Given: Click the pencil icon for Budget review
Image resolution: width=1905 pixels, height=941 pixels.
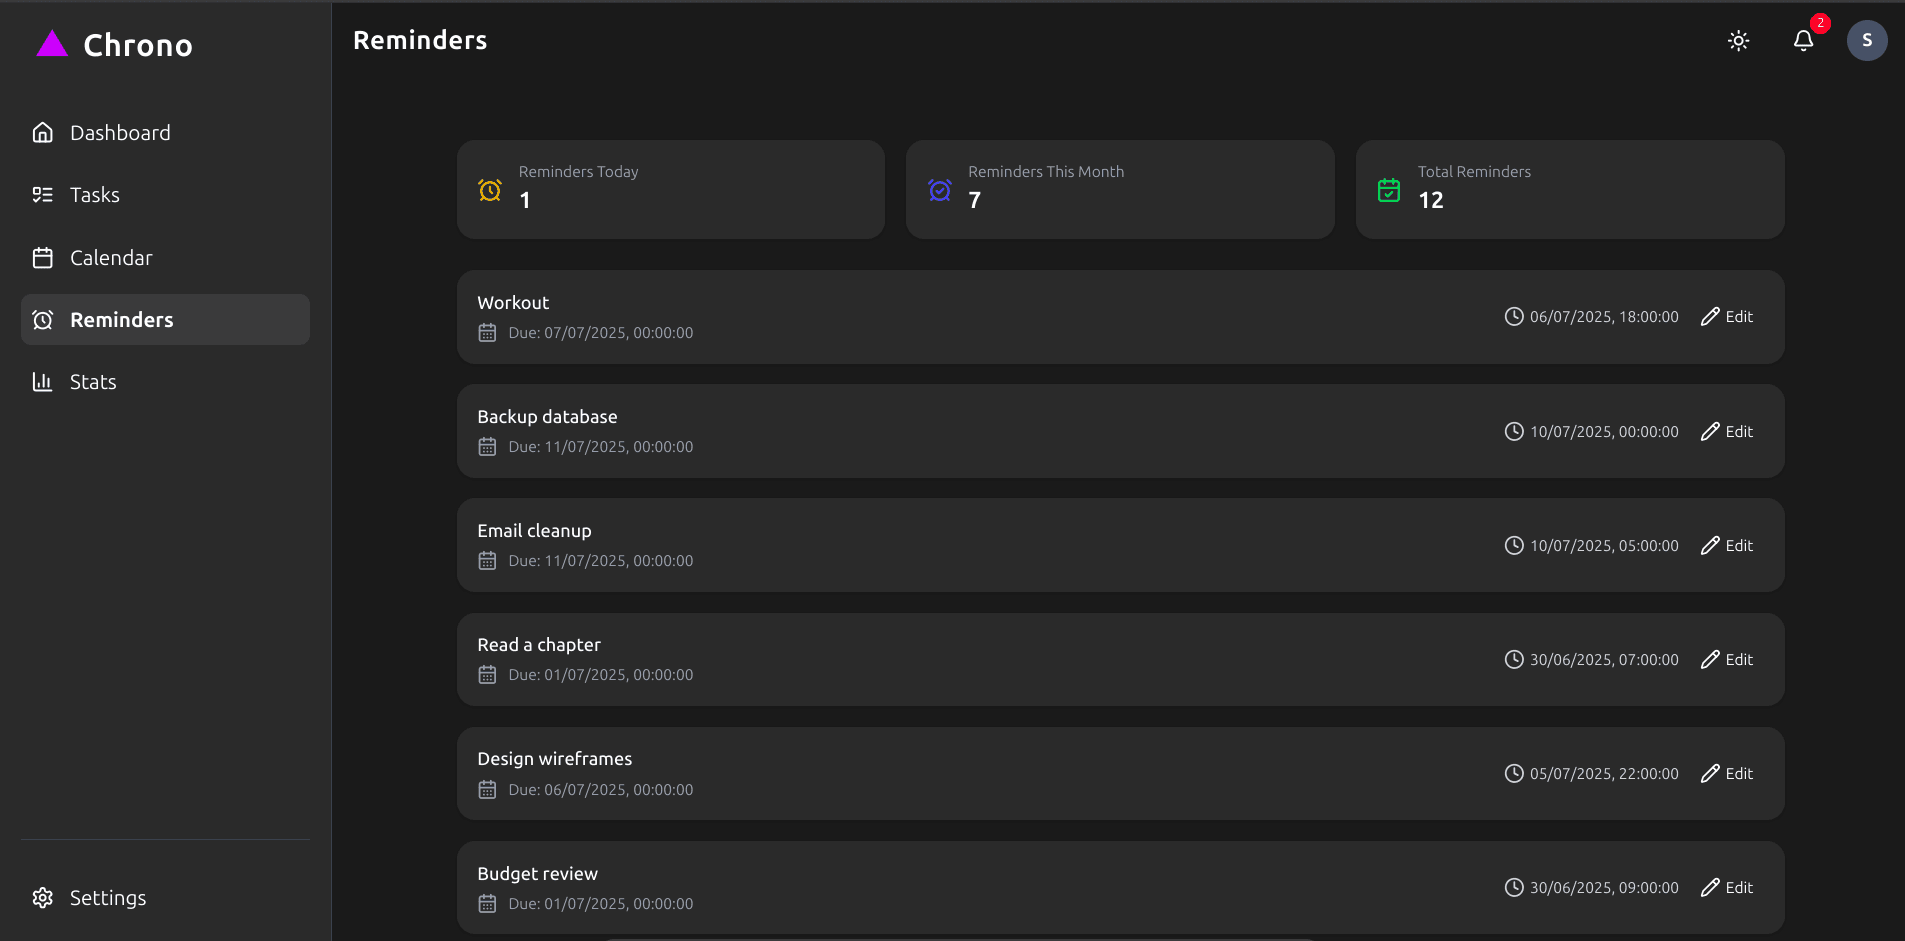Looking at the screenshot, I should click(x=1710, y=888).
